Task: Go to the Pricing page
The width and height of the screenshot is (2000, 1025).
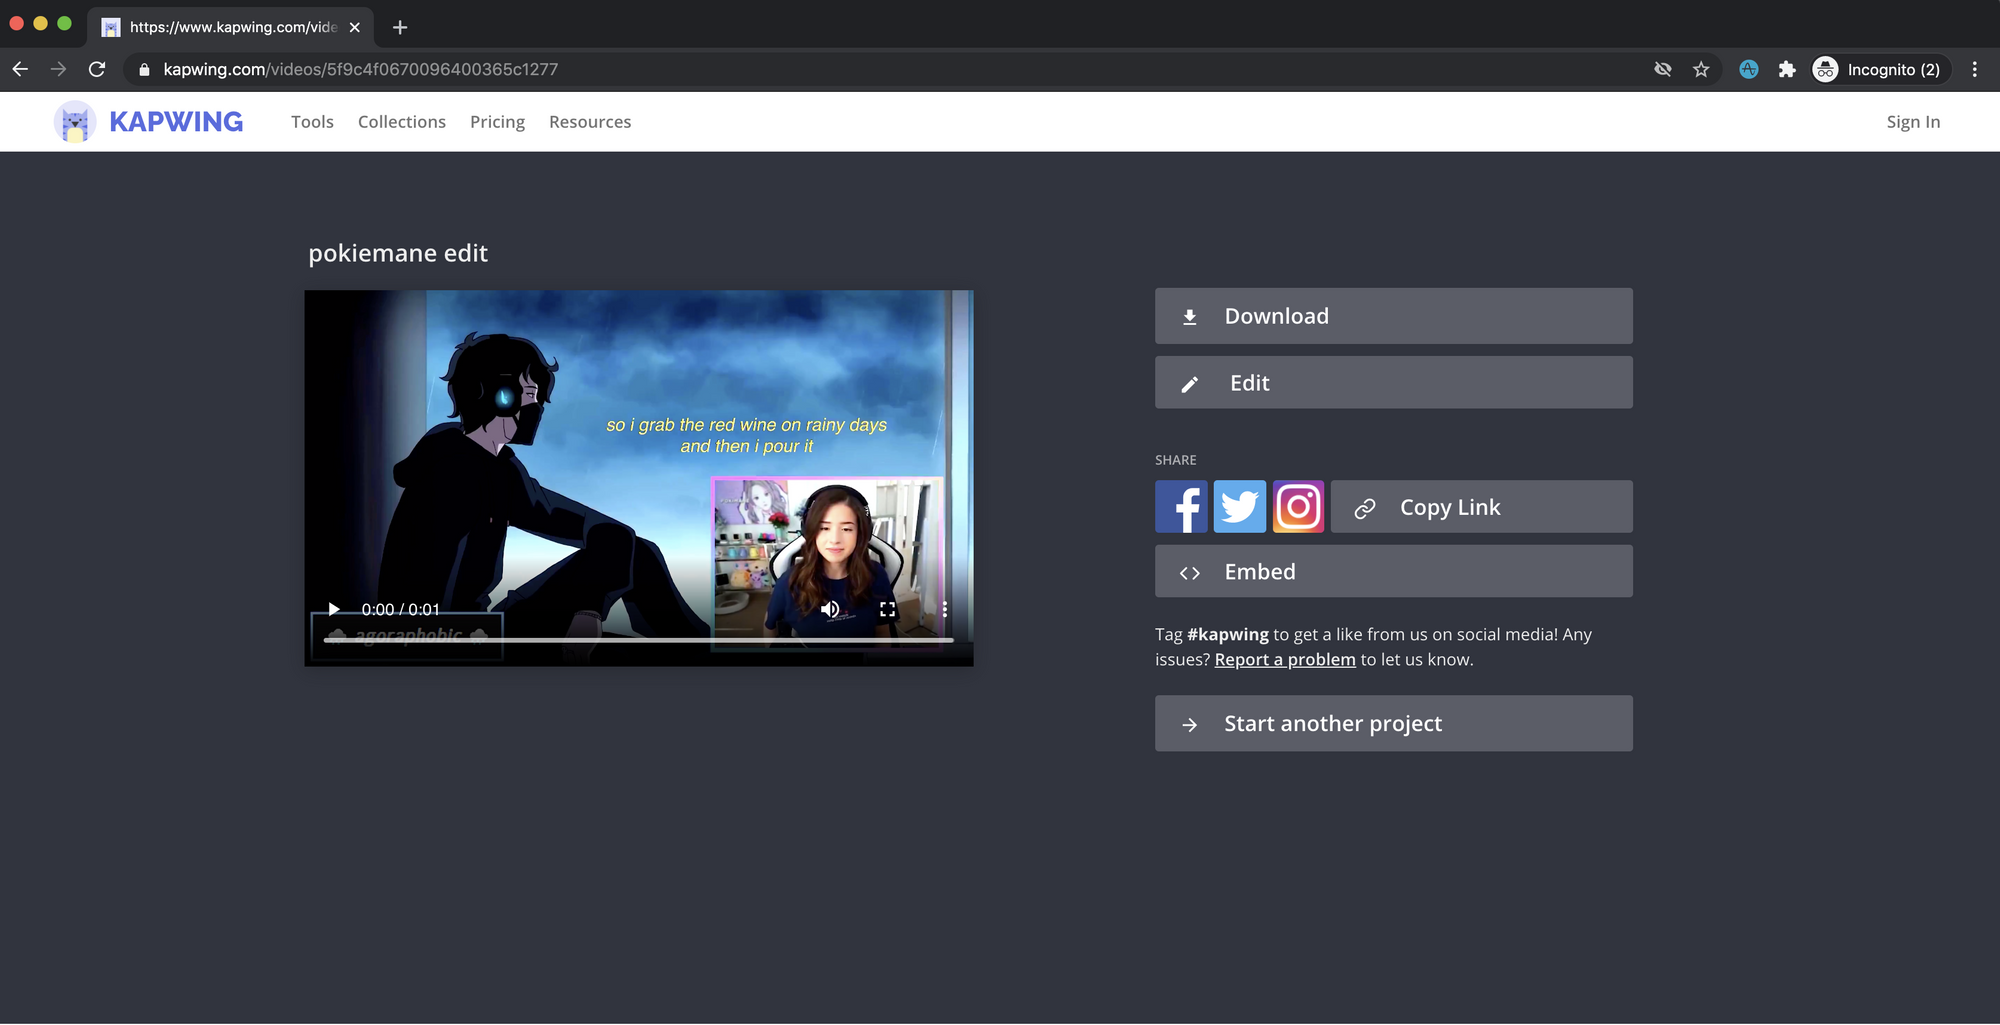Action: coord(497,122)
